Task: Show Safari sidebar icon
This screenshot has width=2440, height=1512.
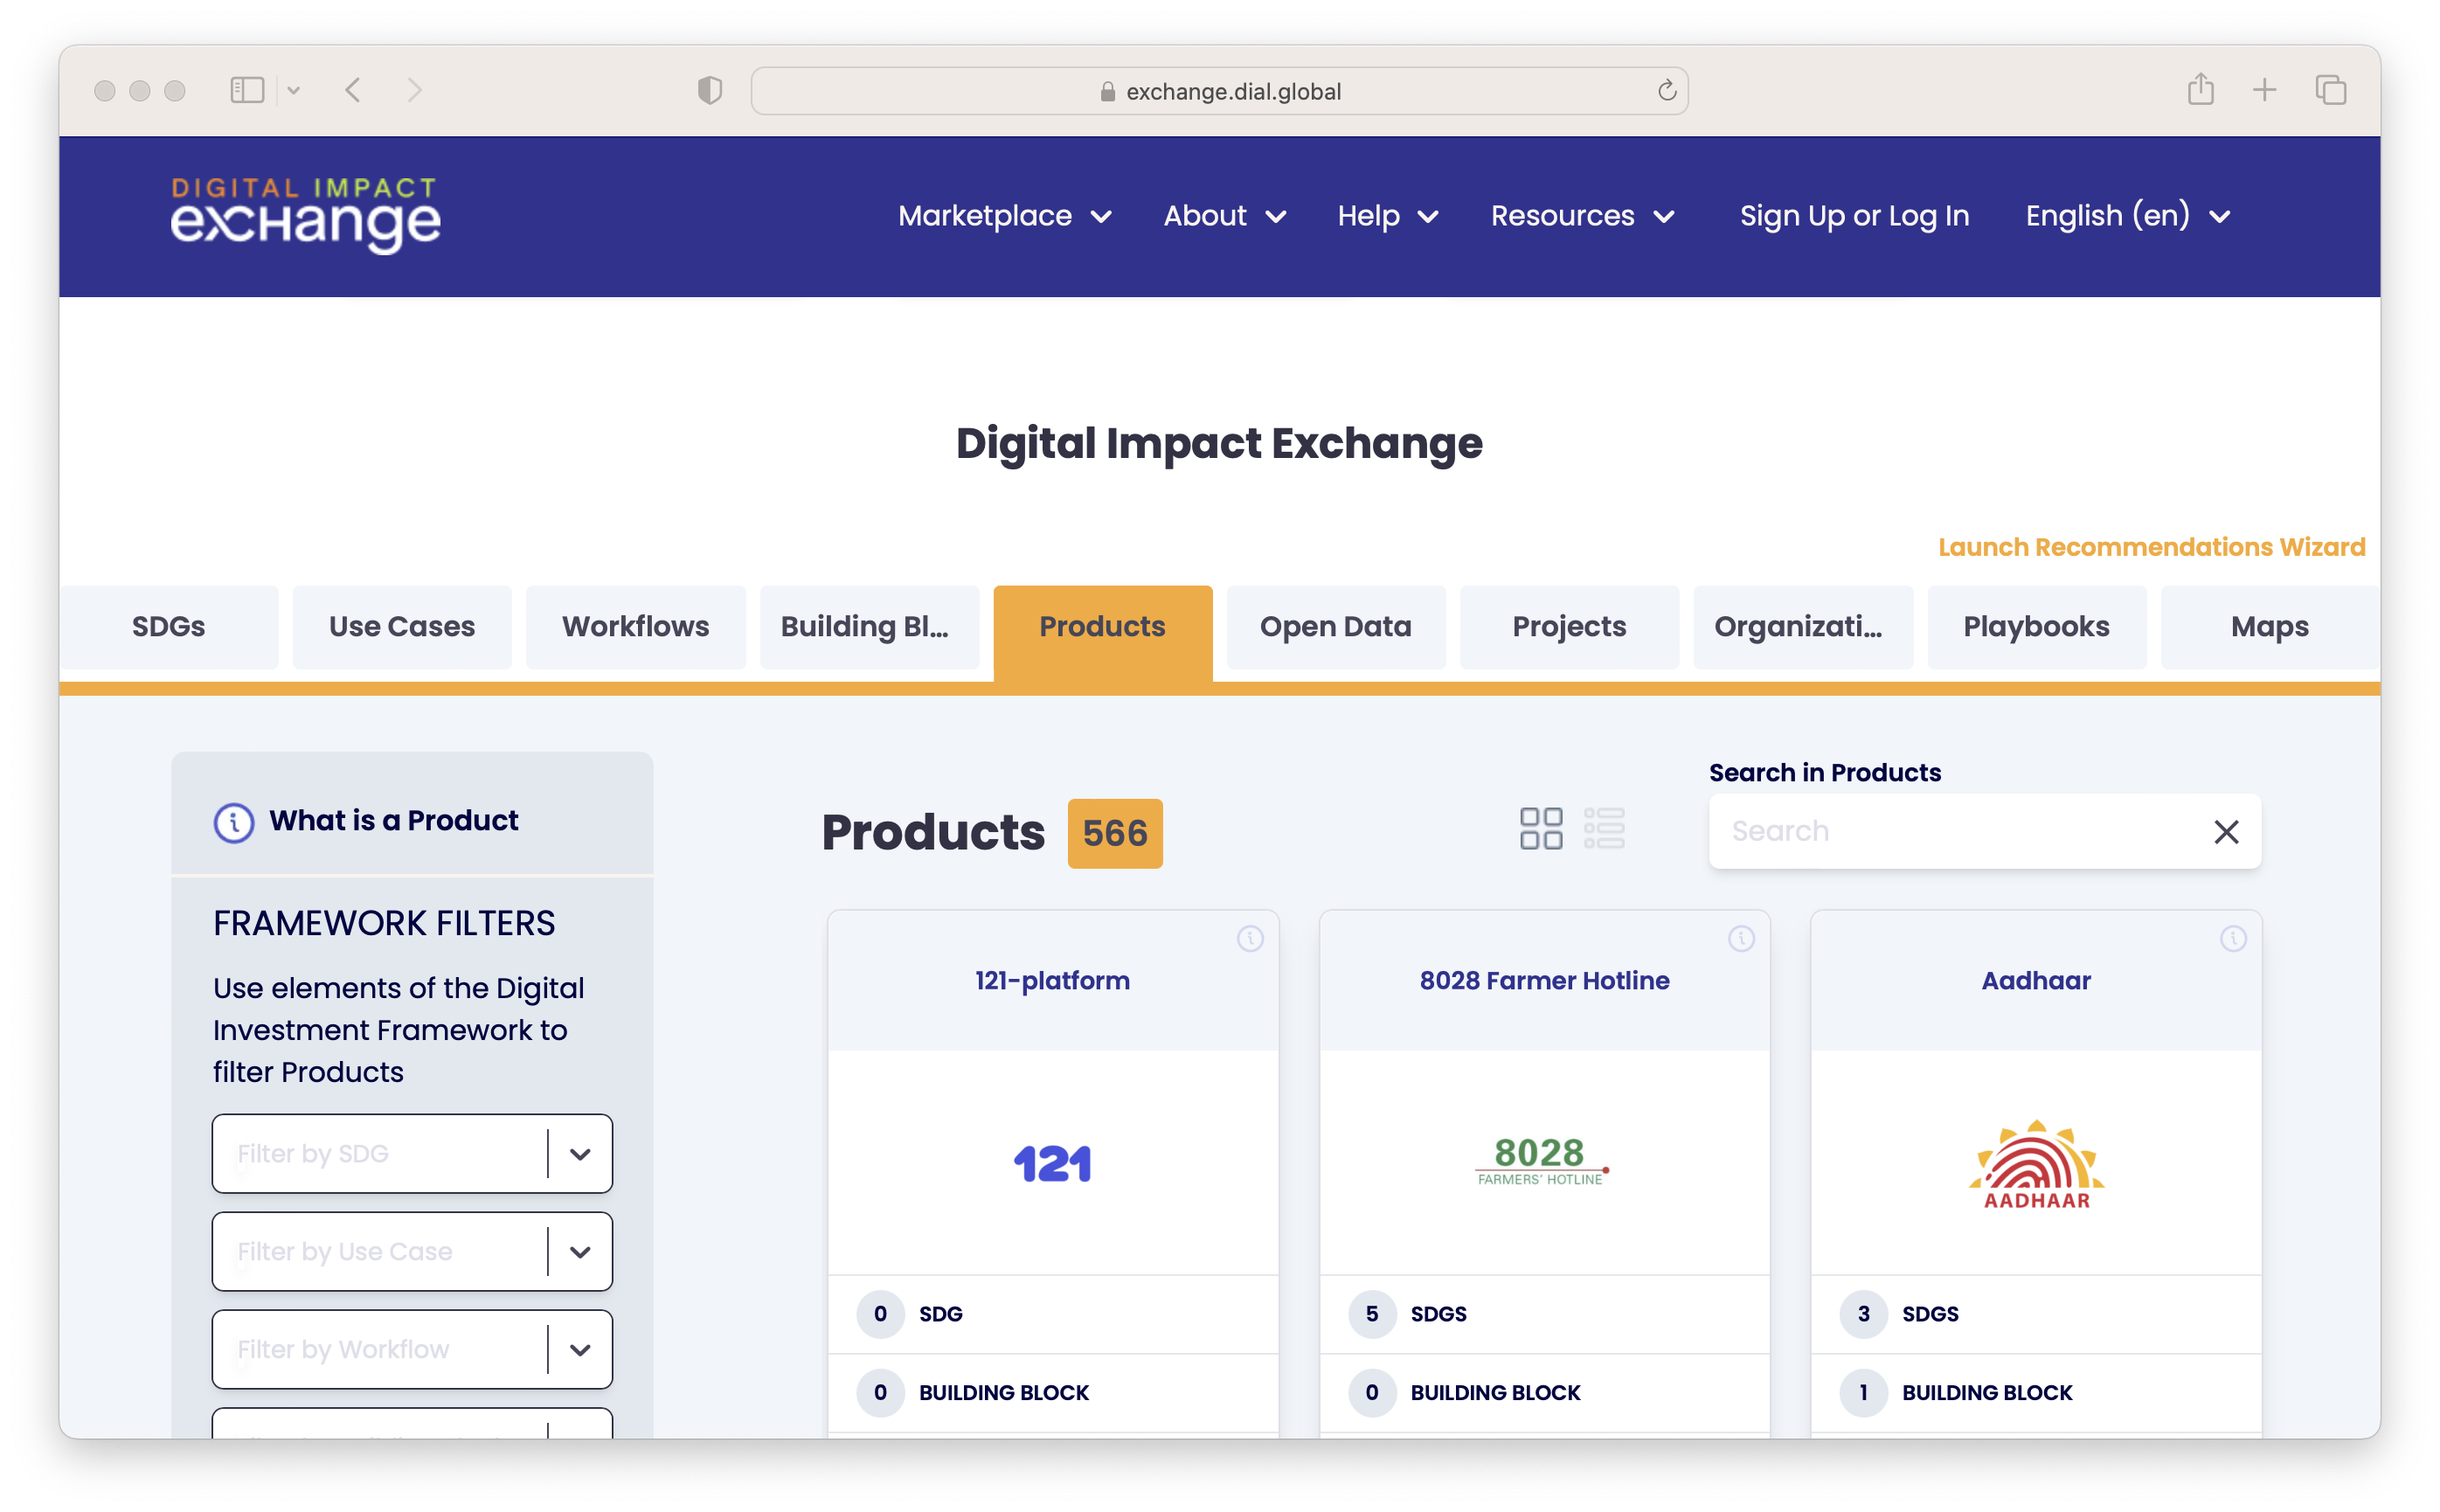Action: (247, 91)
